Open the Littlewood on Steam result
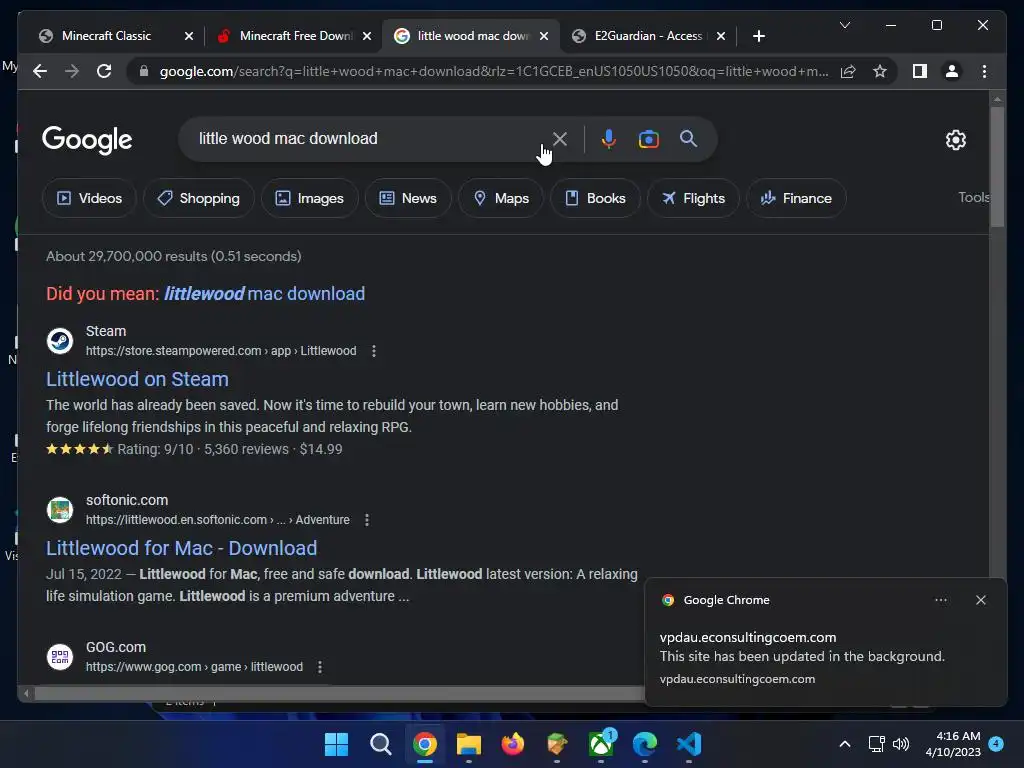This screenshot has width=1024, height=768. point(137,379)
